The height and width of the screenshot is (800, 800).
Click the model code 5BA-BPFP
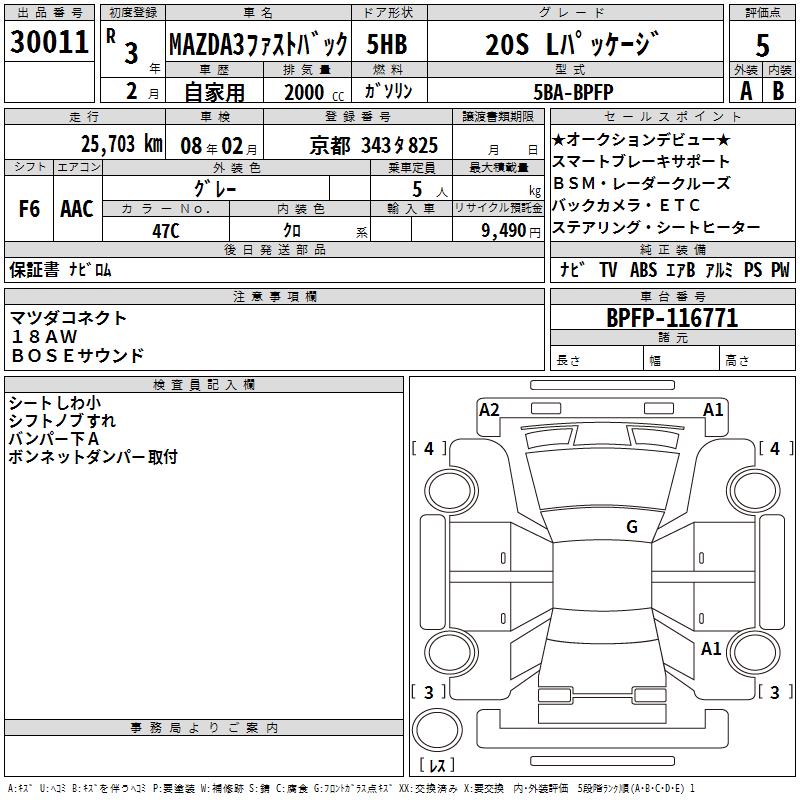pyautogui.click(x=573, y=92)
